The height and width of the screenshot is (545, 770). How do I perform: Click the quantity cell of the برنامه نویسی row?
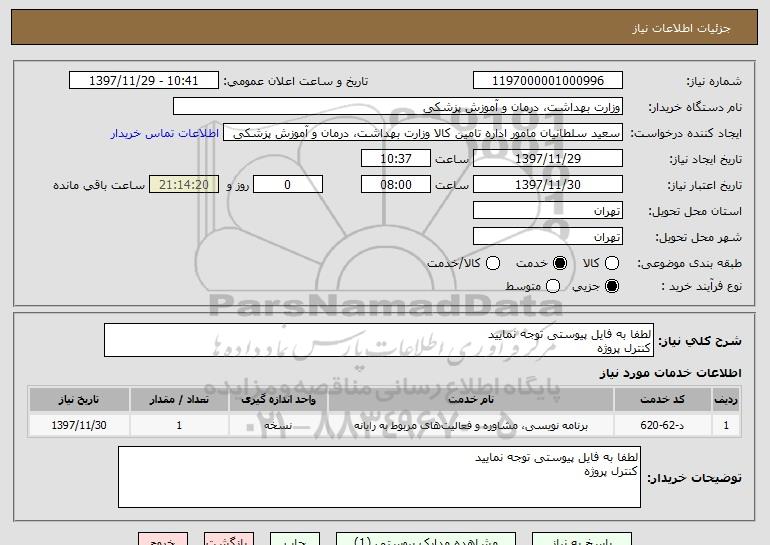179,425
